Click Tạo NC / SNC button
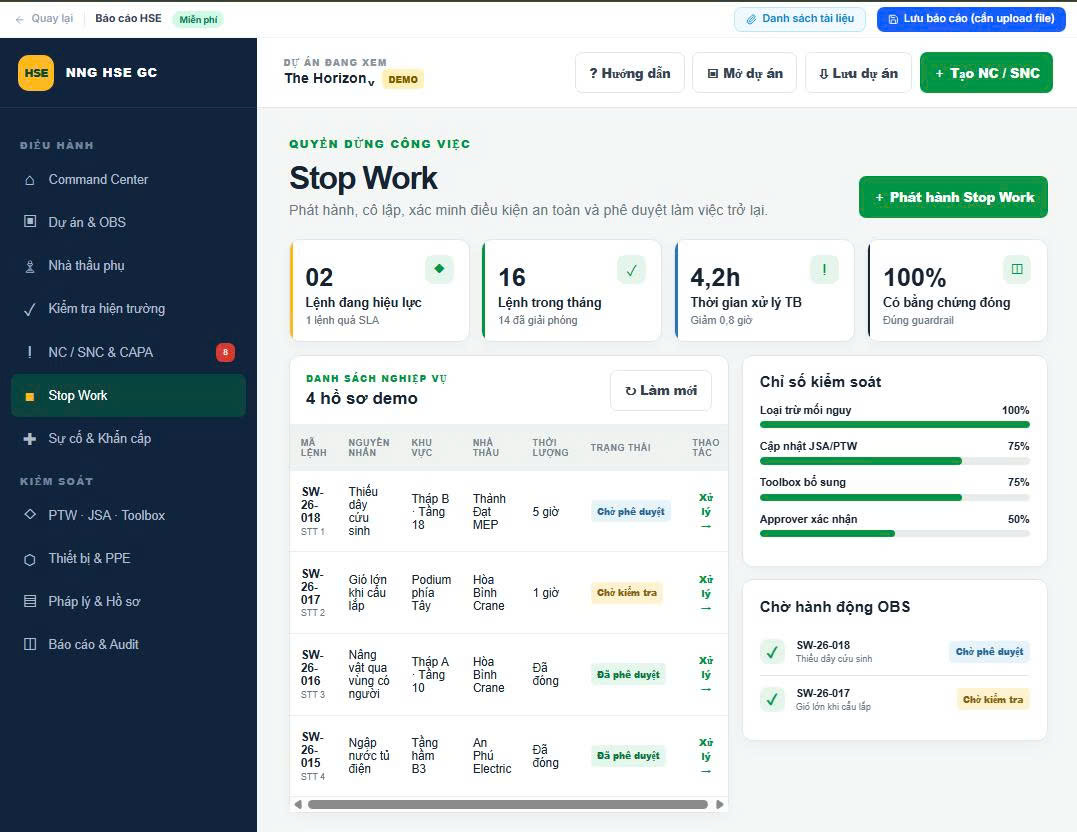 coord(986,73)
